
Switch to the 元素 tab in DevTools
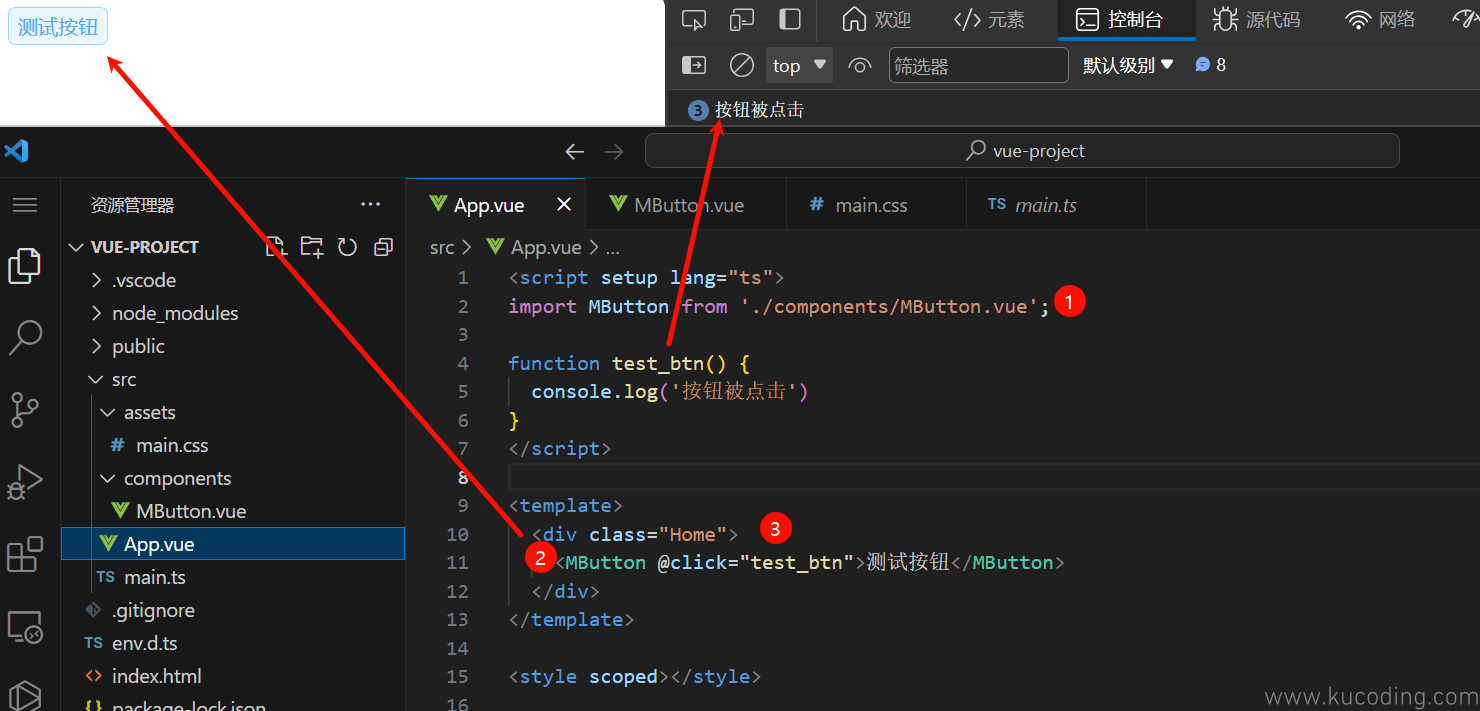tap(989, 19)
